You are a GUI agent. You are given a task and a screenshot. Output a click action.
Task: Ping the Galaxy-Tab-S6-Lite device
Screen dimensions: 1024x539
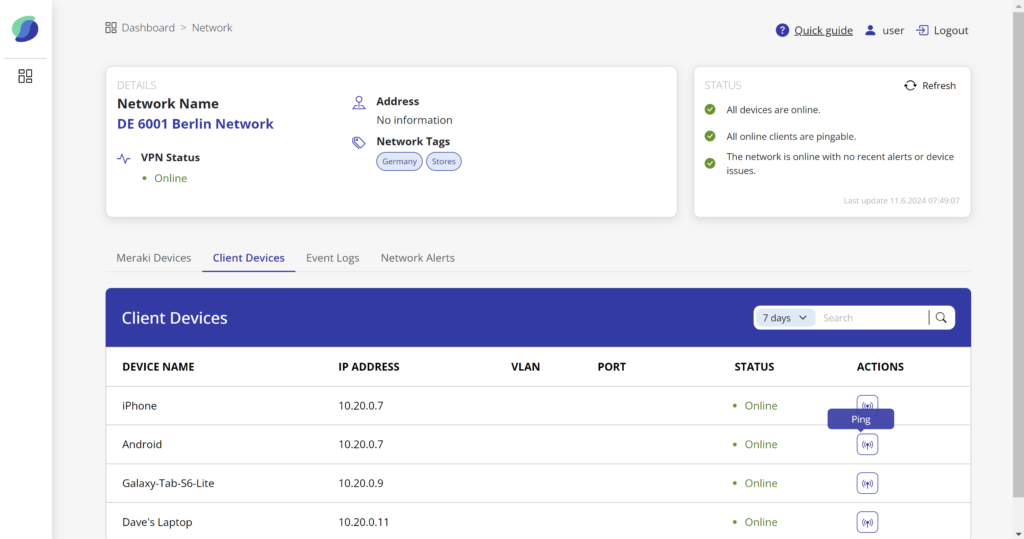tap(867, 483)
